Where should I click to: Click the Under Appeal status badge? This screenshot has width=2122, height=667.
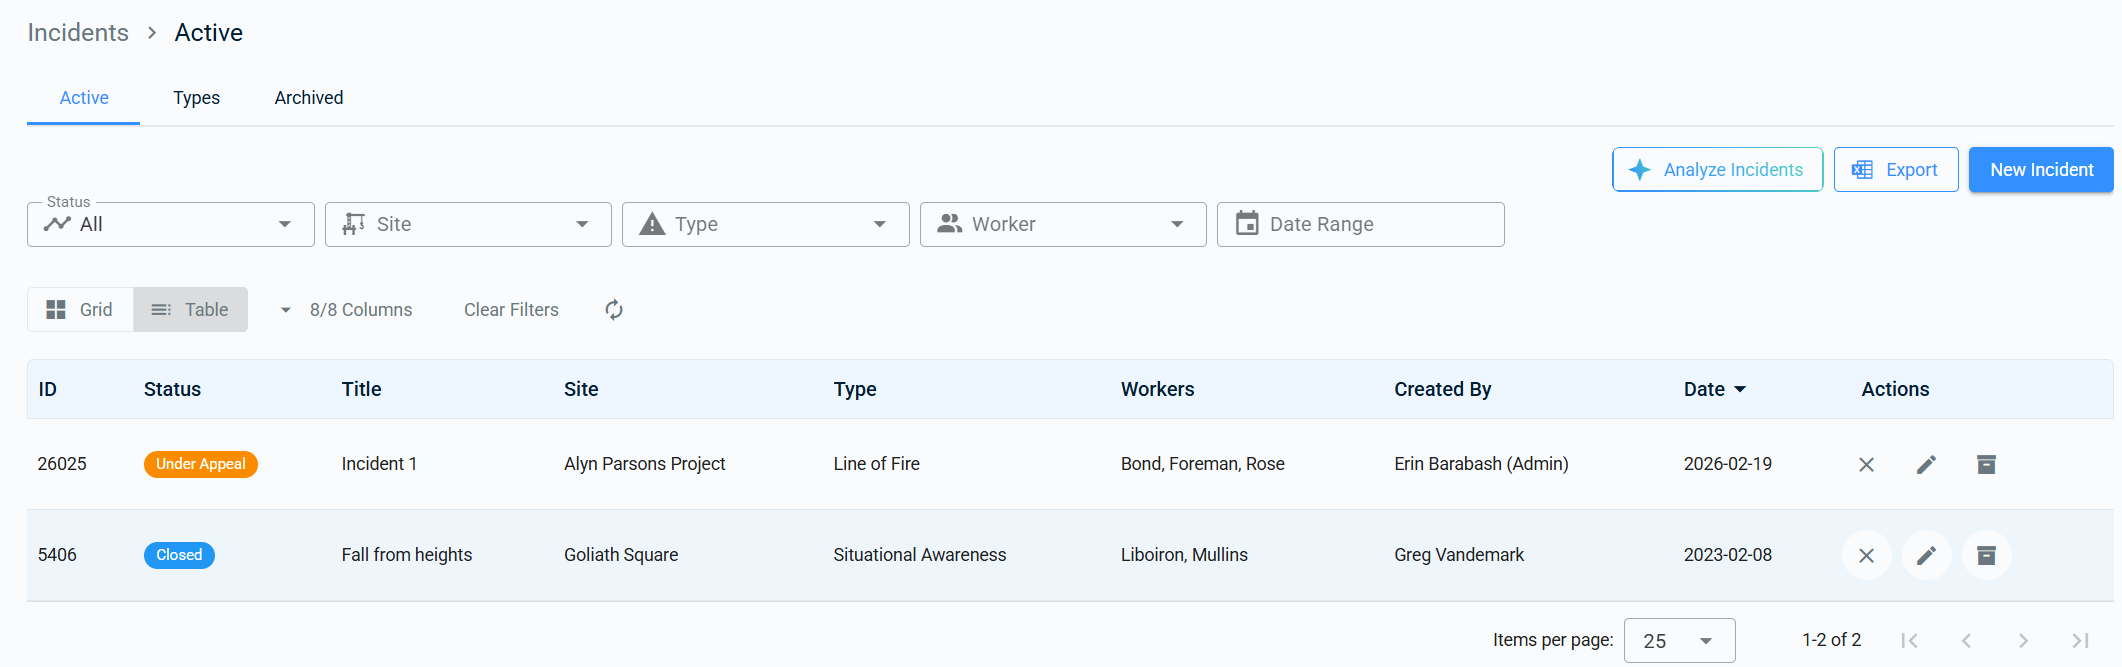tap(201, 464)
